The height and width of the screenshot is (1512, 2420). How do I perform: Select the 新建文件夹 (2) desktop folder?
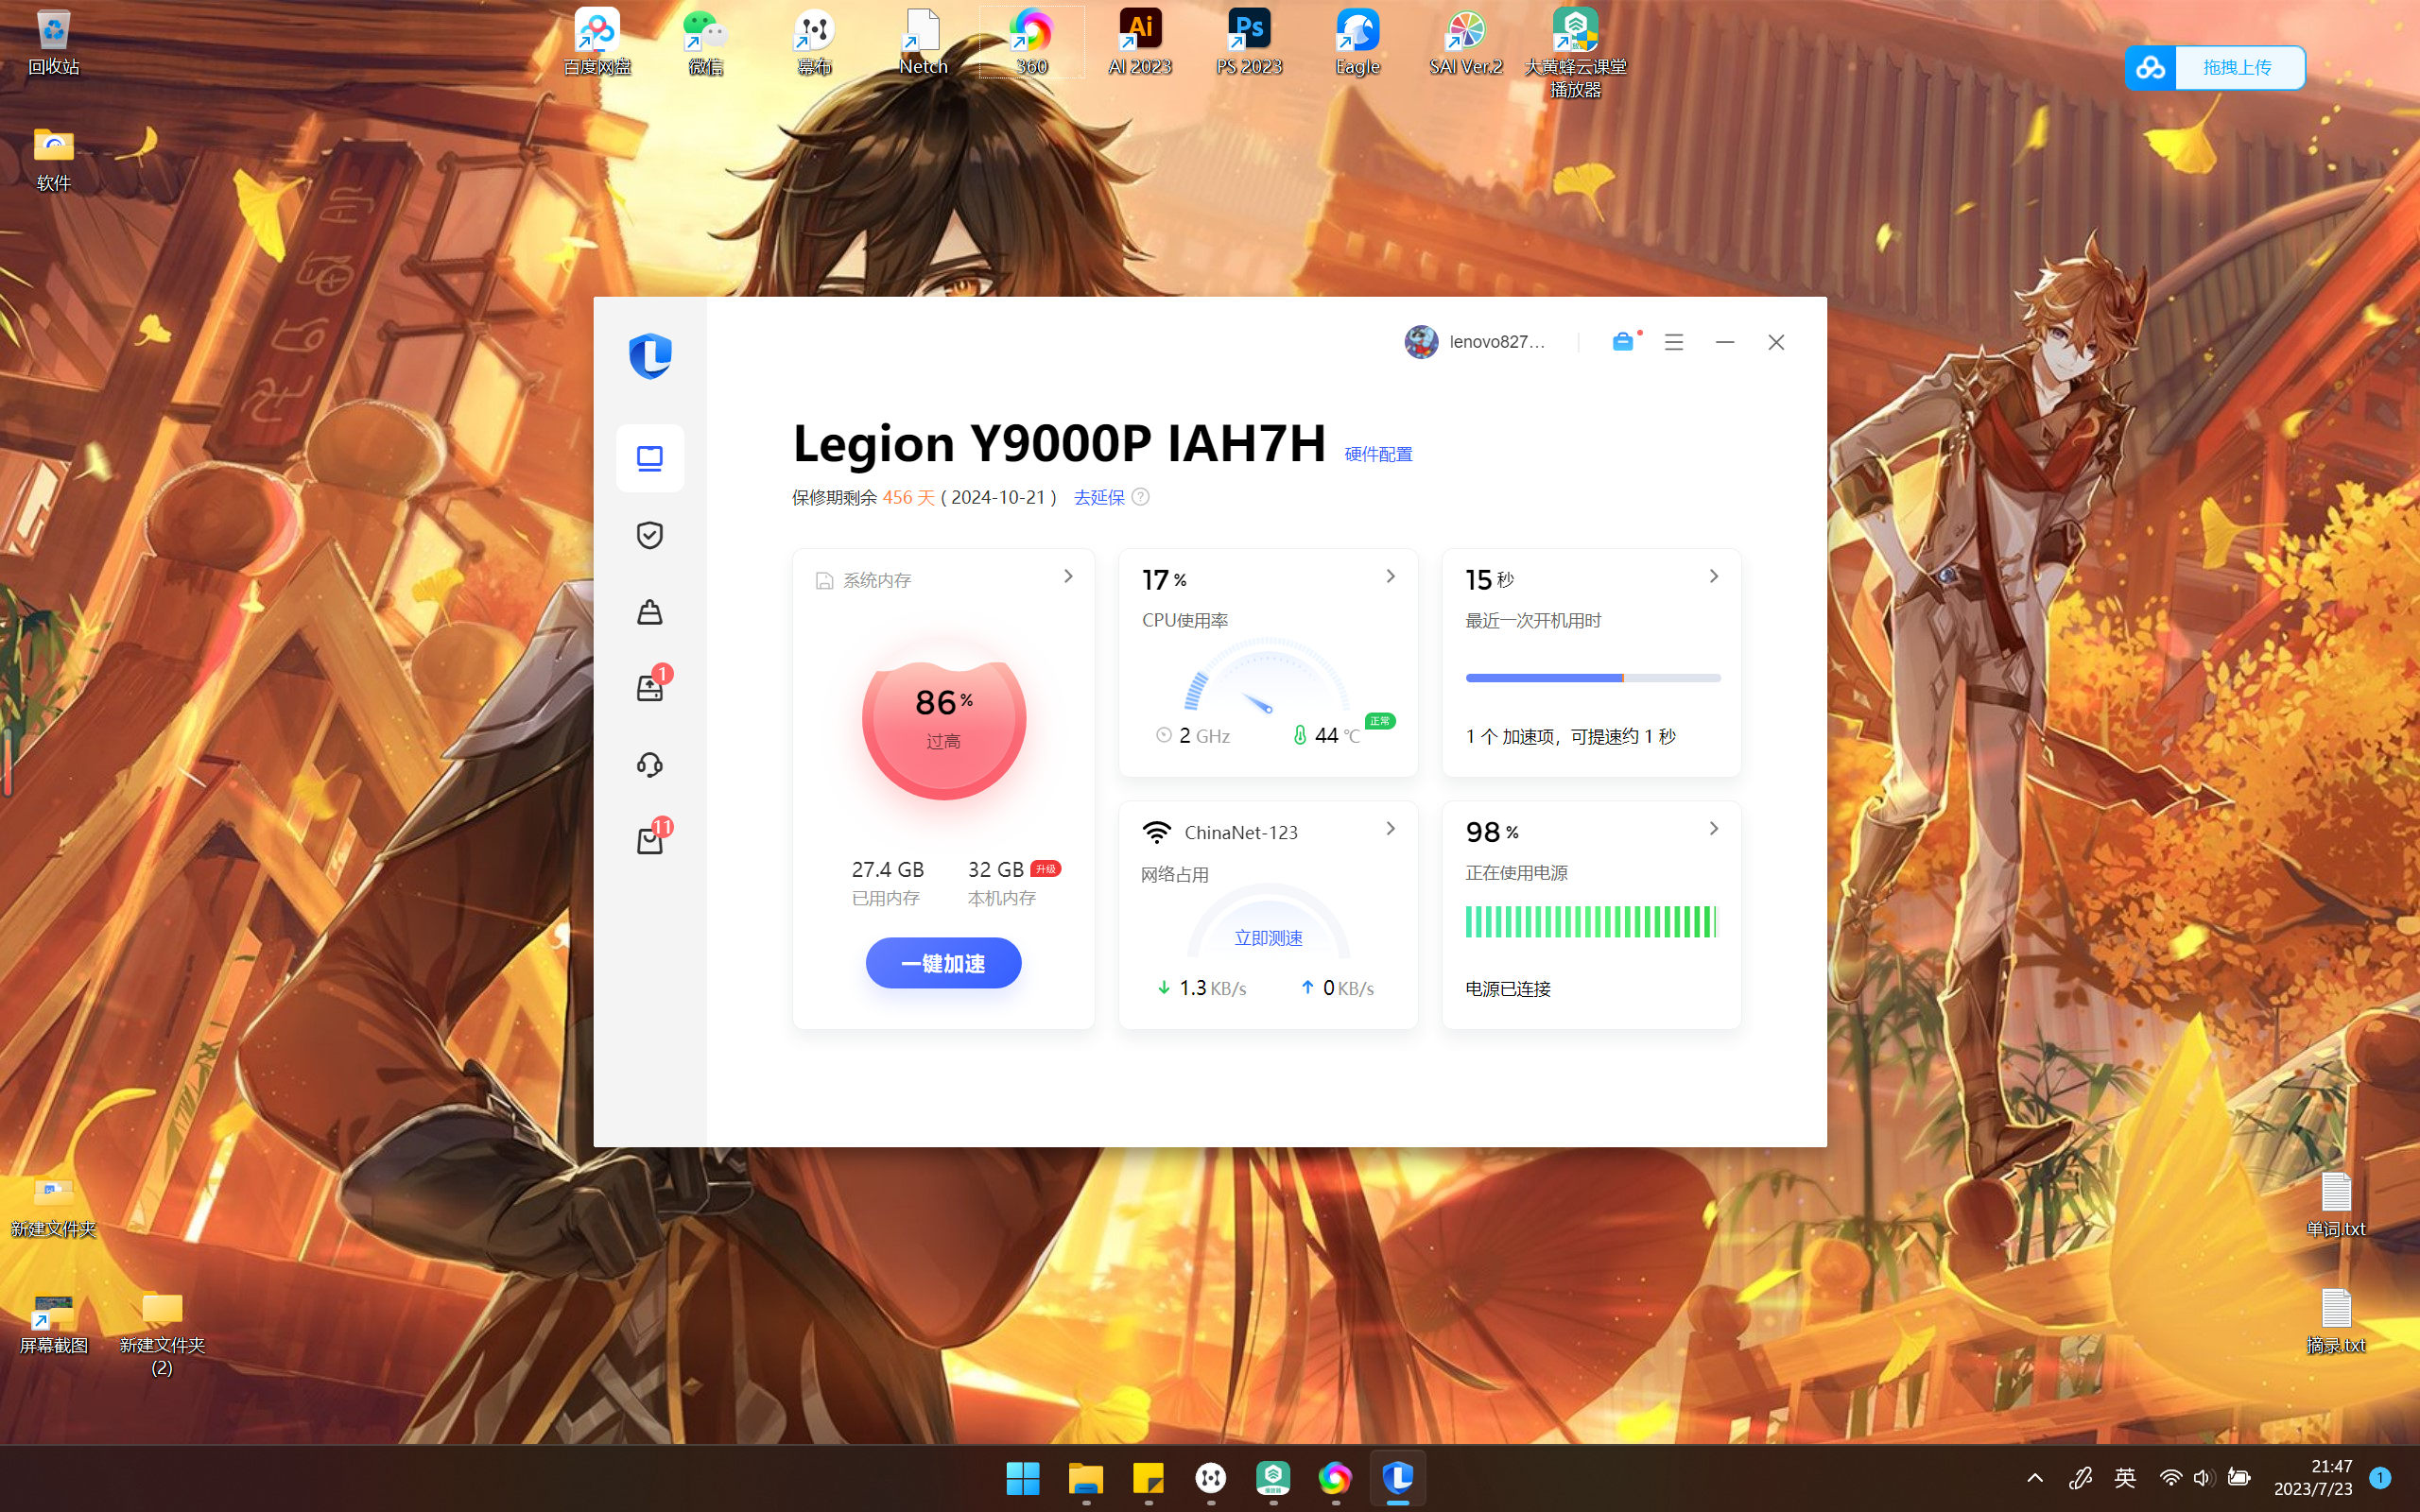point(162,1333)
